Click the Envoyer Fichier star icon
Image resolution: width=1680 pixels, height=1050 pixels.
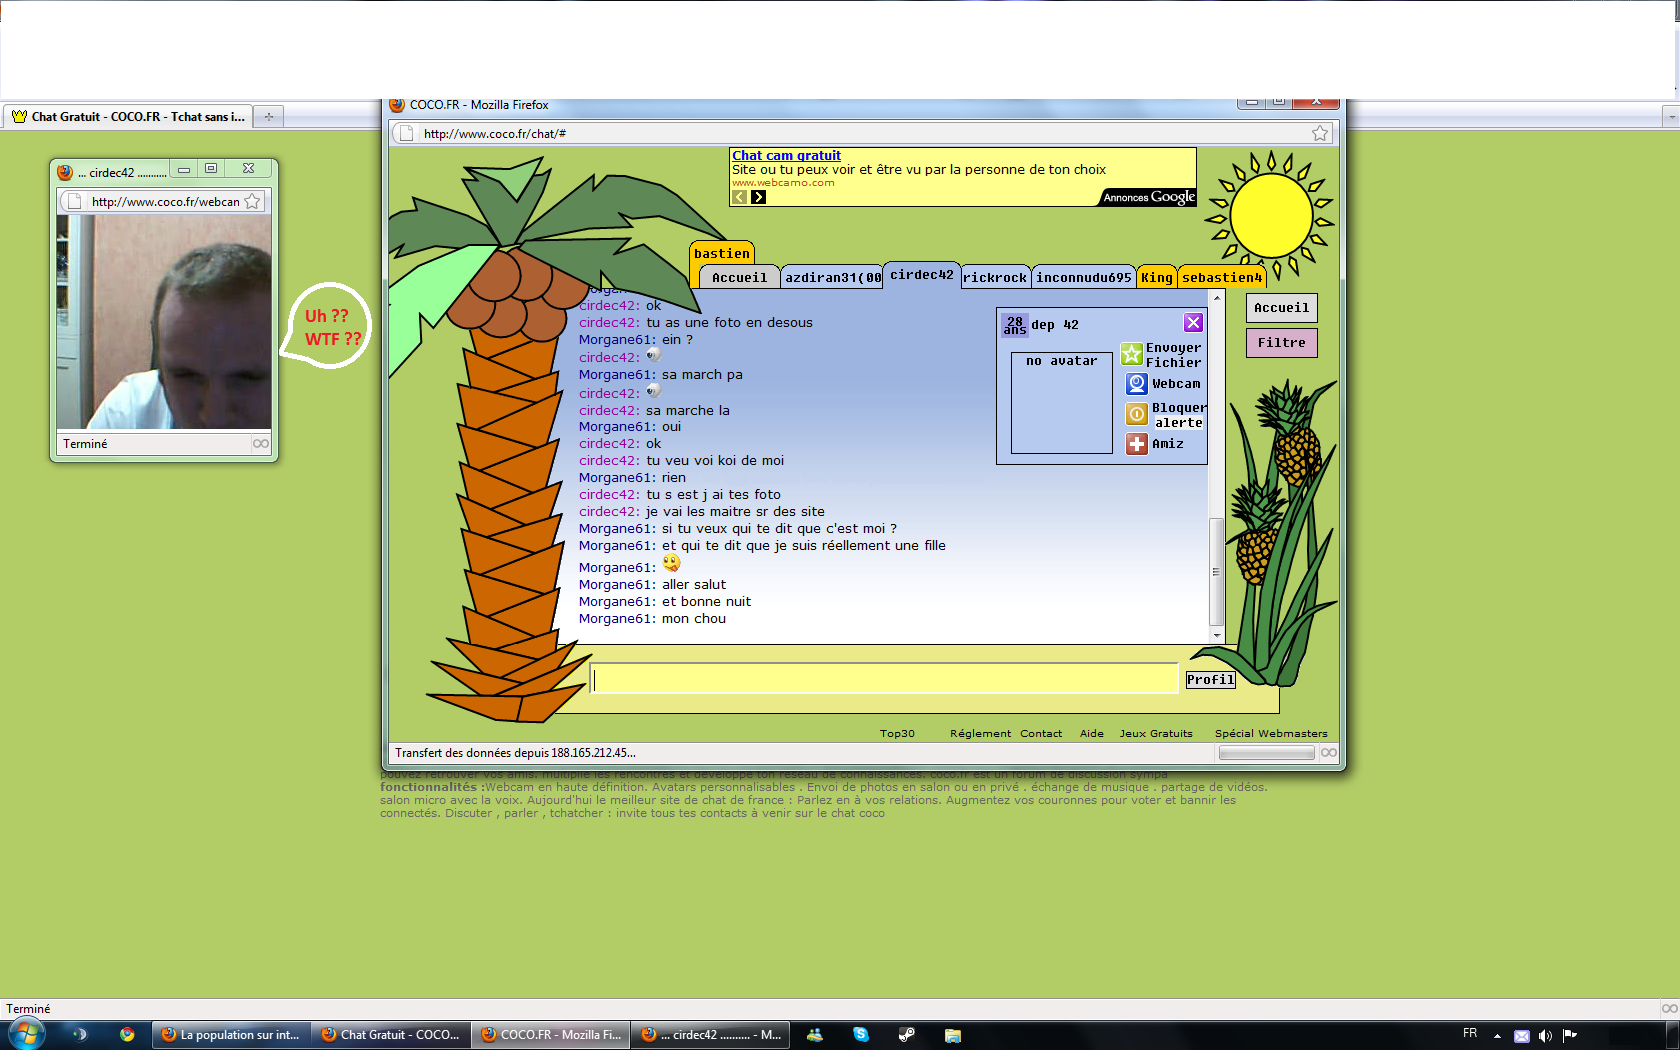pos(1131,354)
